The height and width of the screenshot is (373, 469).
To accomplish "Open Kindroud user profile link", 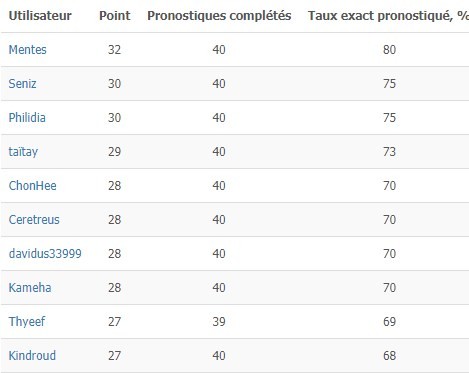I will pyautogui.click(x=32, y=356).
